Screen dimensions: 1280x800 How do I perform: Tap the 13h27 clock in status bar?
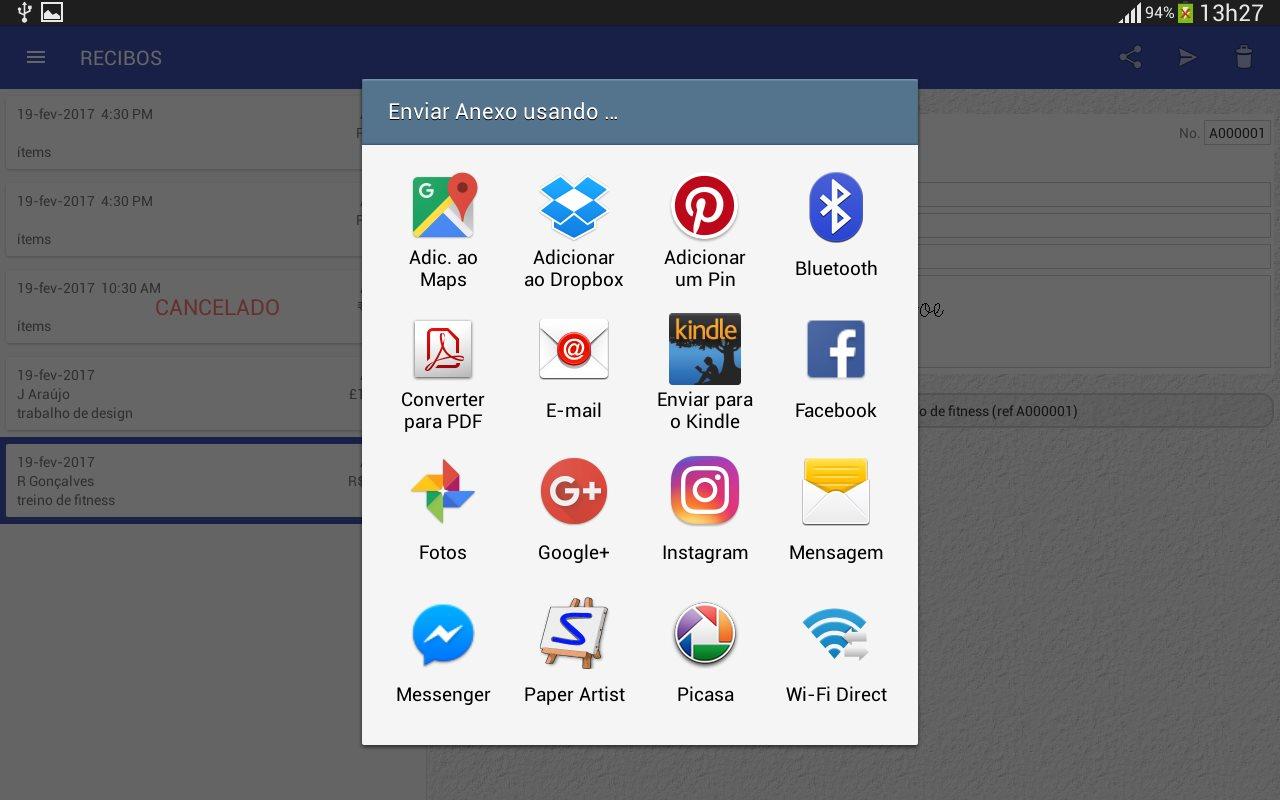pos(1232,13)
